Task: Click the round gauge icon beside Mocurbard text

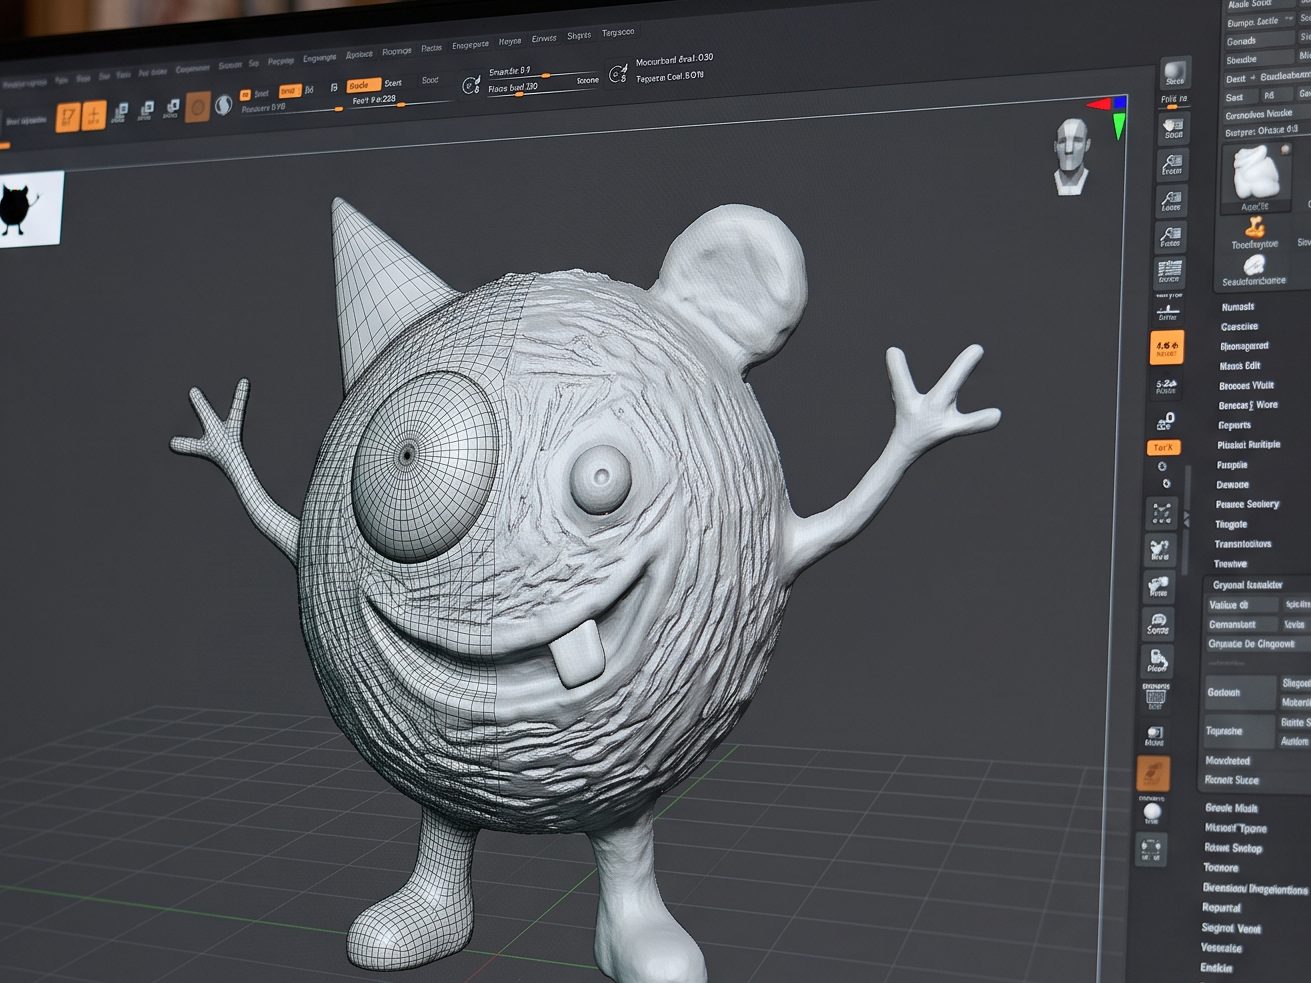Action: (619, 73)
